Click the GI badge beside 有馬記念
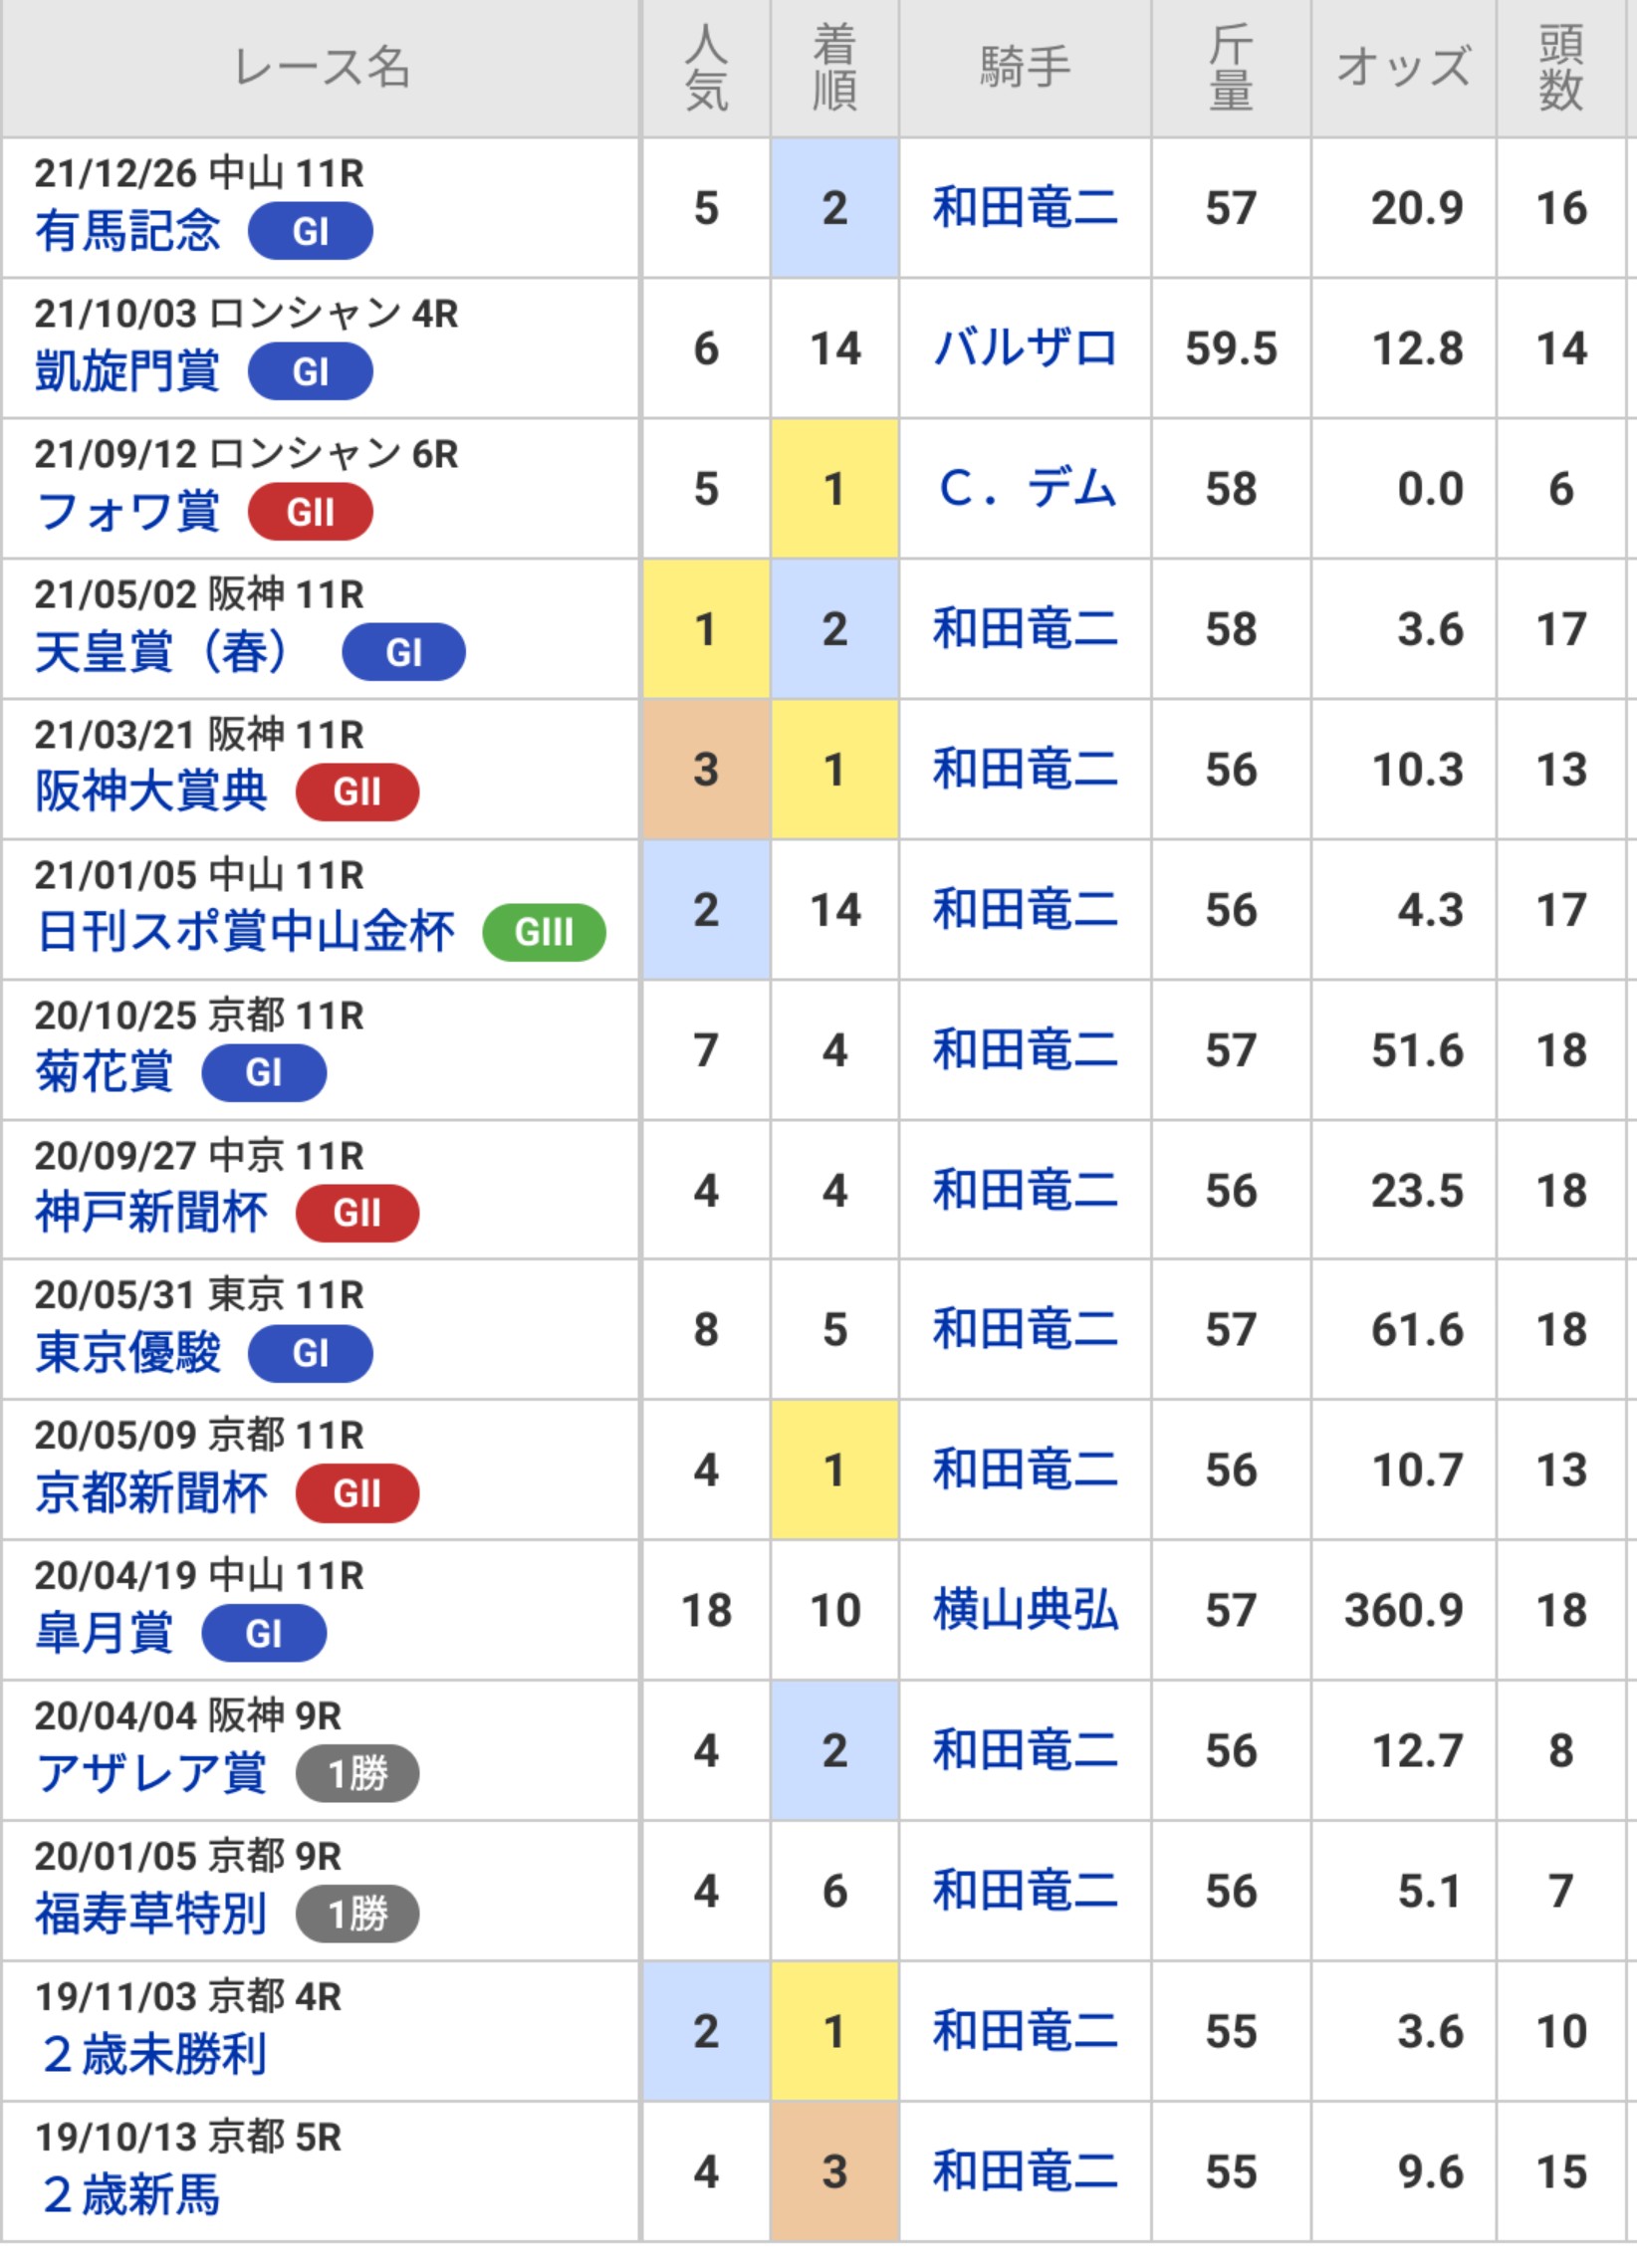Viewport: 1637px width, 2268px height. (310, 231)
